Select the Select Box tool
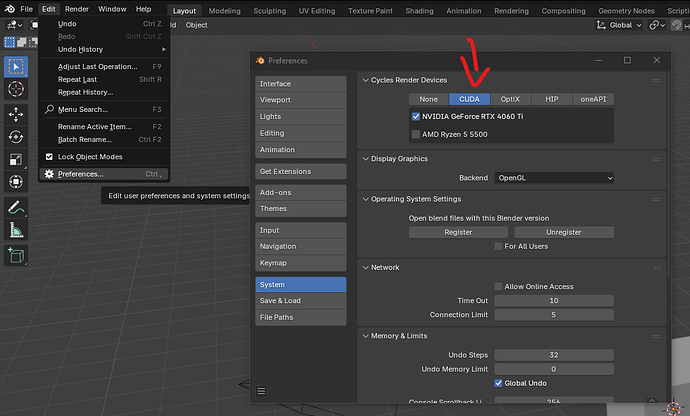 (16, 67)
